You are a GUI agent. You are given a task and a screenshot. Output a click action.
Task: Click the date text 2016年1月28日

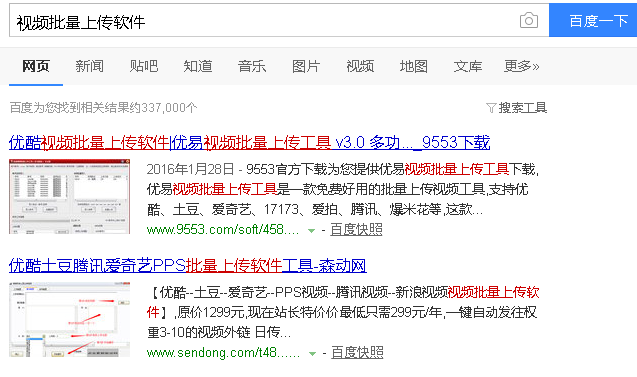click(190, 169)
